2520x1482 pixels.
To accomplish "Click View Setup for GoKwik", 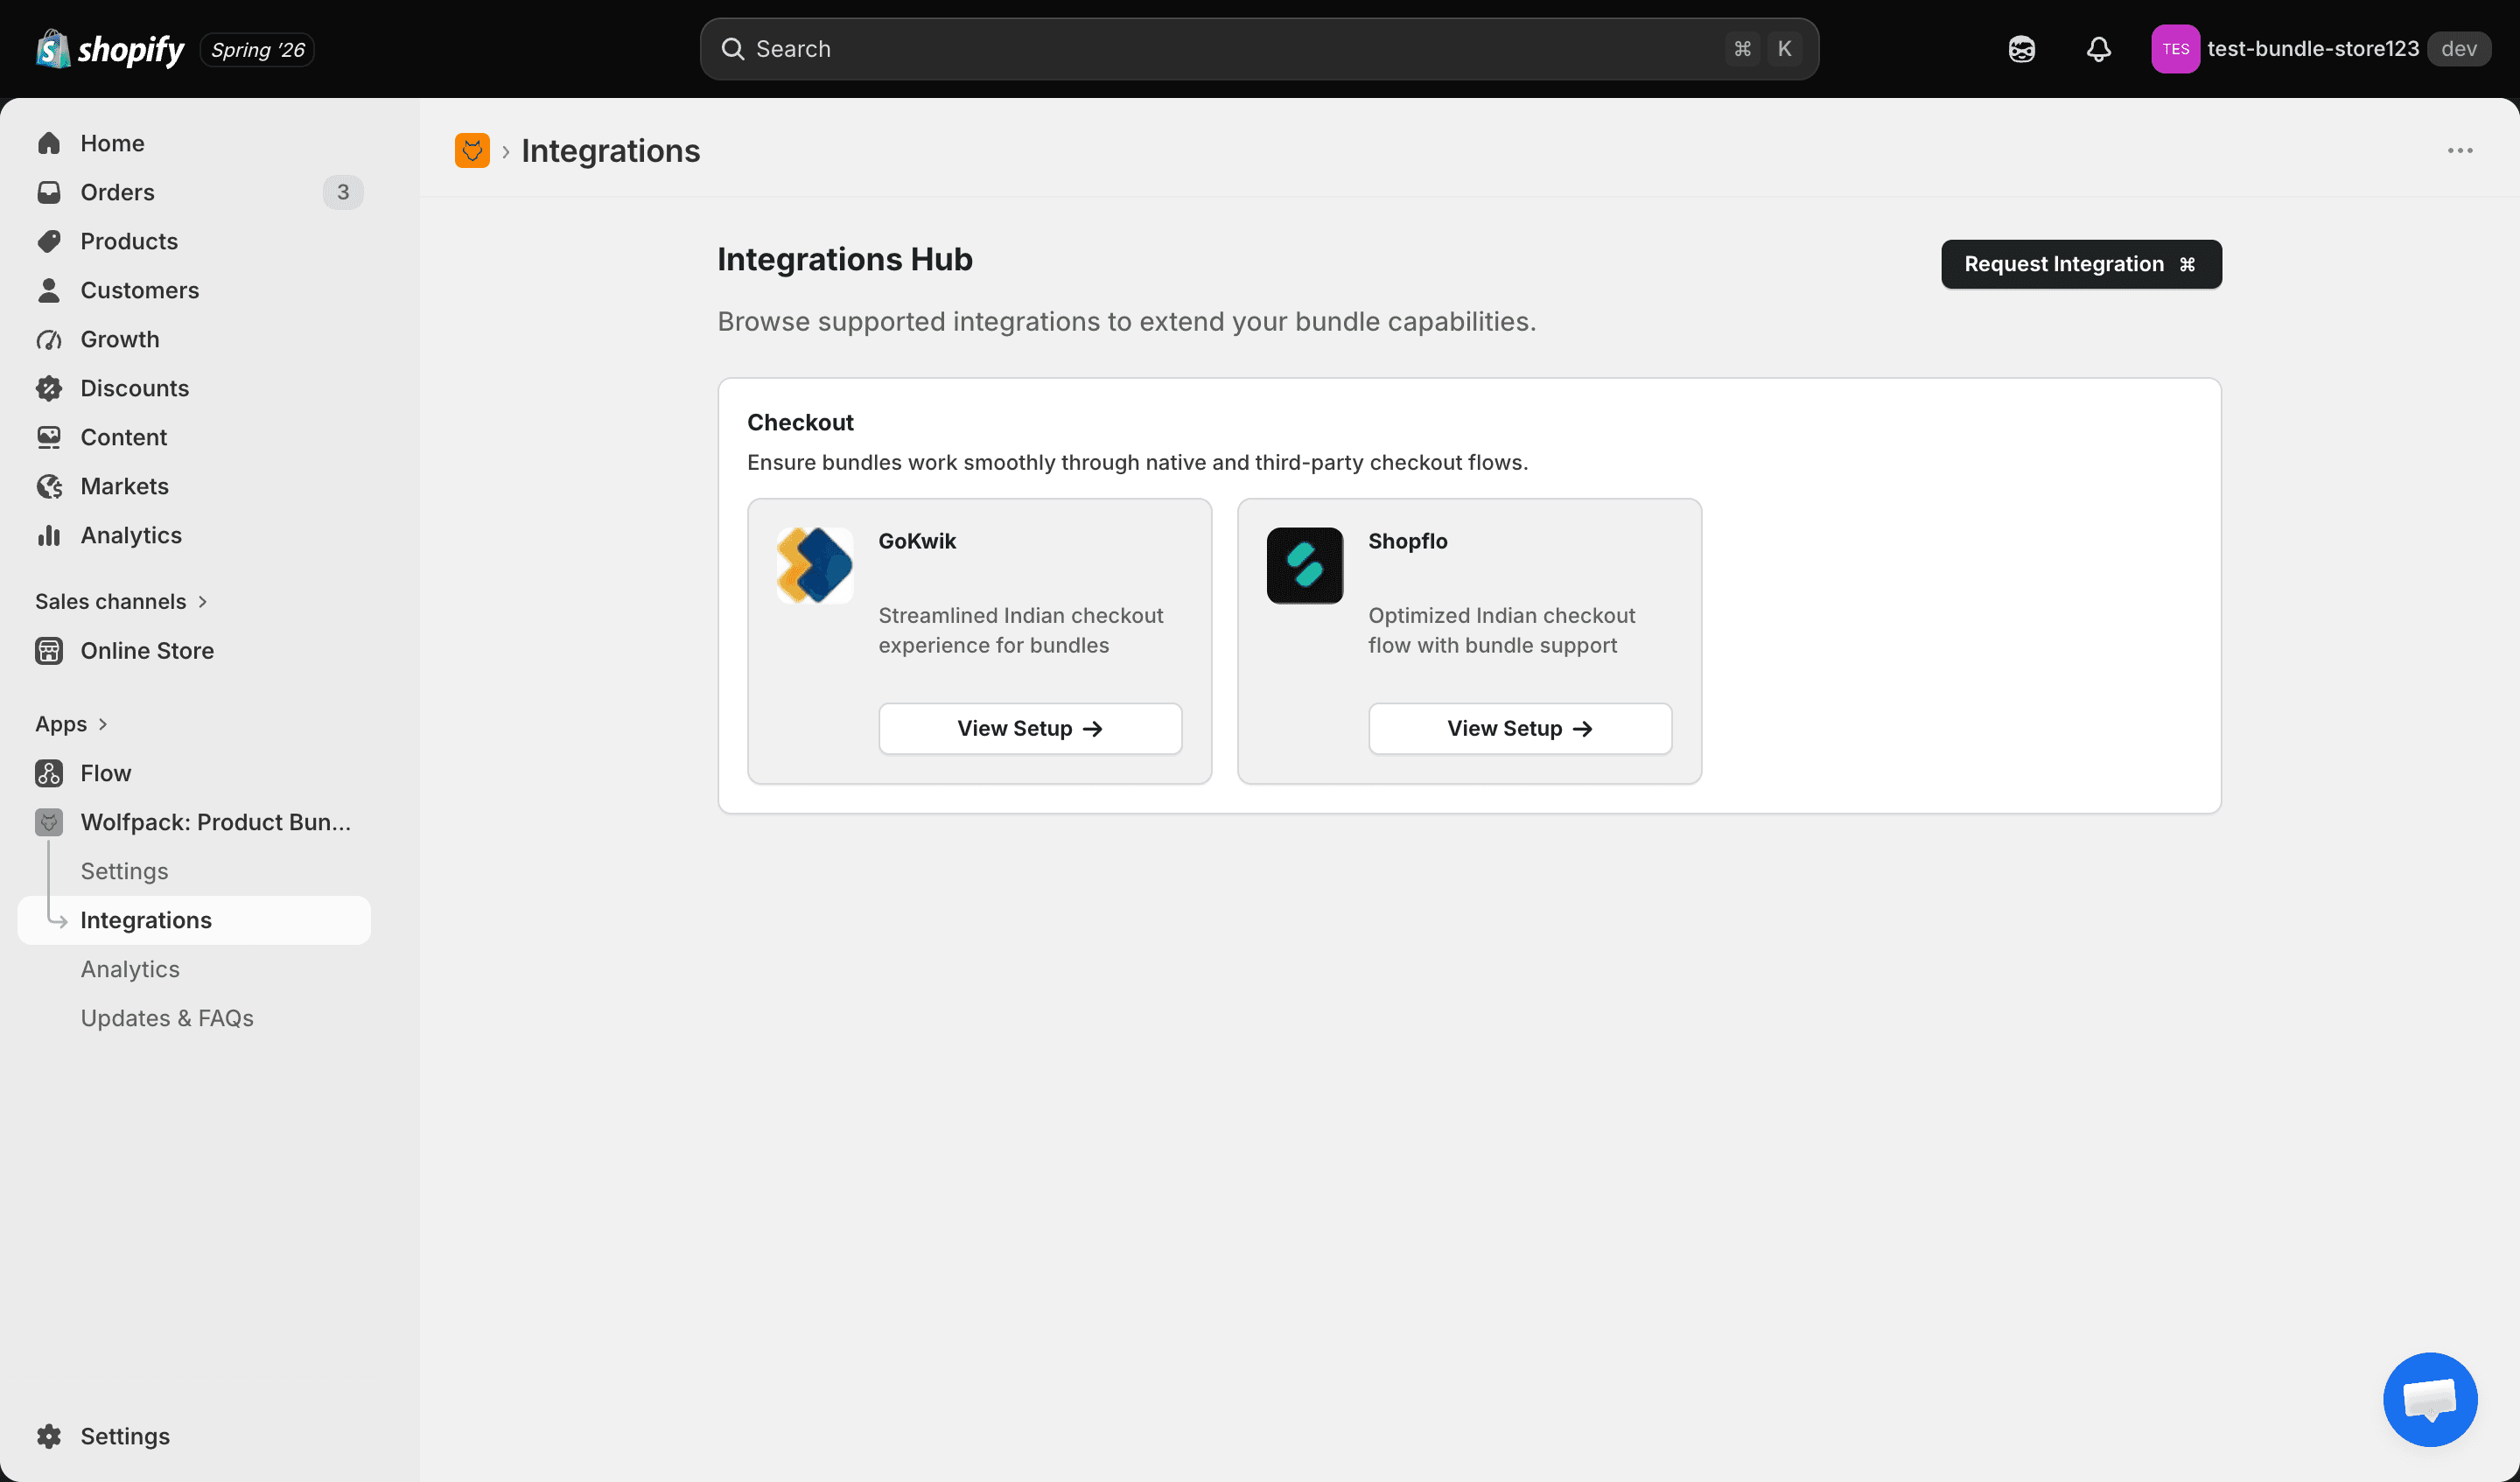I will (1030, 728).
